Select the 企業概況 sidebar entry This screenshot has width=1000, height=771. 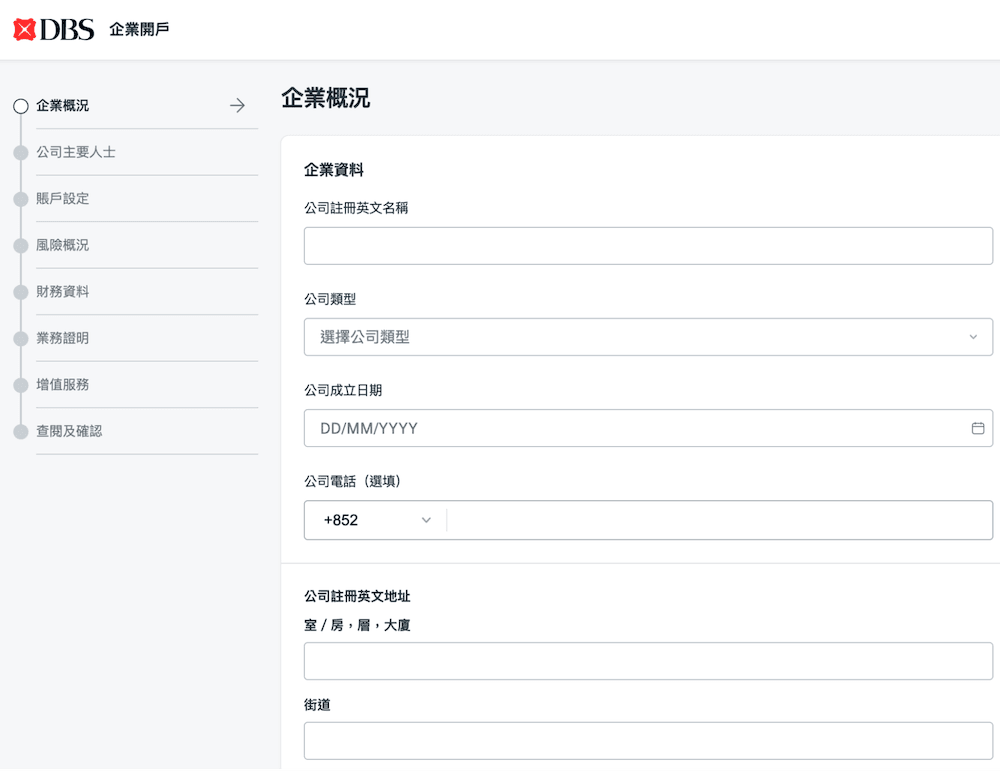(x=62, y=105)
